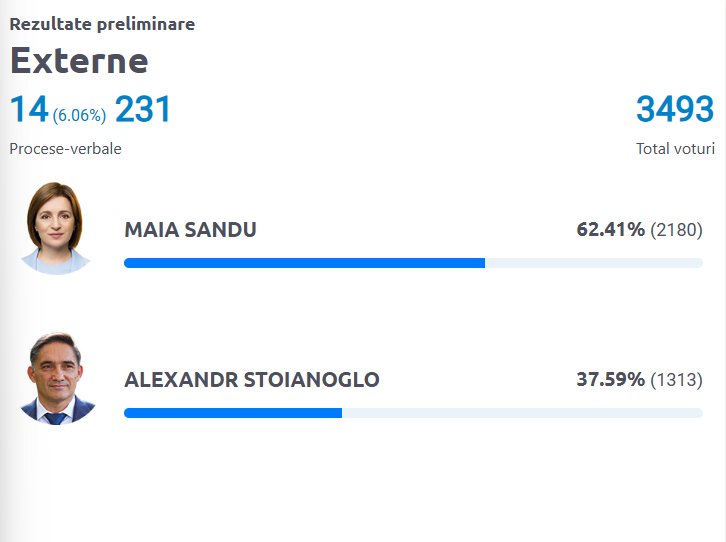Click the (2180) vote count
The width and height of the screenshot is (726, 542).
pyautogui.click(x=676, y=230)
